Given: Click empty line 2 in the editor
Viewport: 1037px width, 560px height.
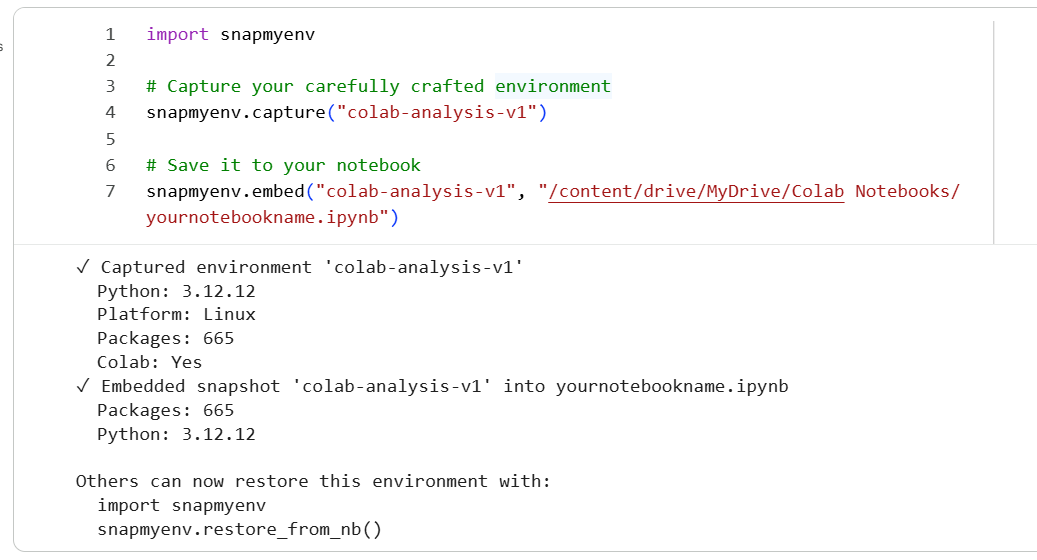Looking at the screenshot, I should tap(529, 60).
